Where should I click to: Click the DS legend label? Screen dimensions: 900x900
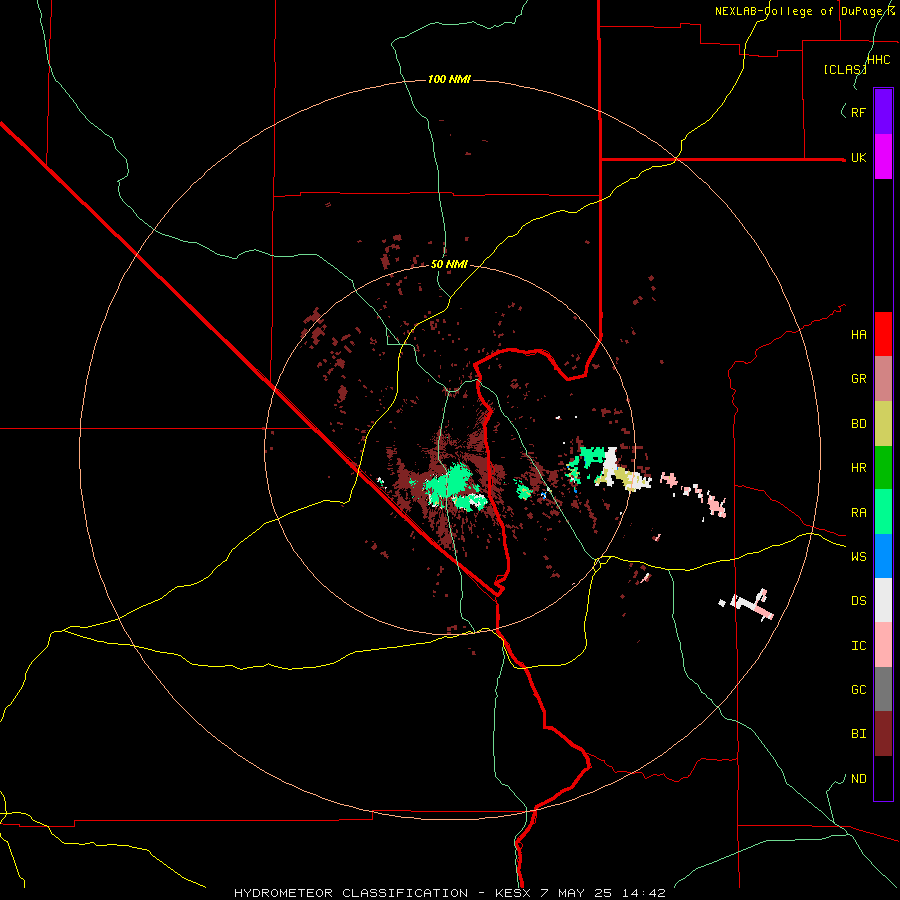[x=859, y=601]
